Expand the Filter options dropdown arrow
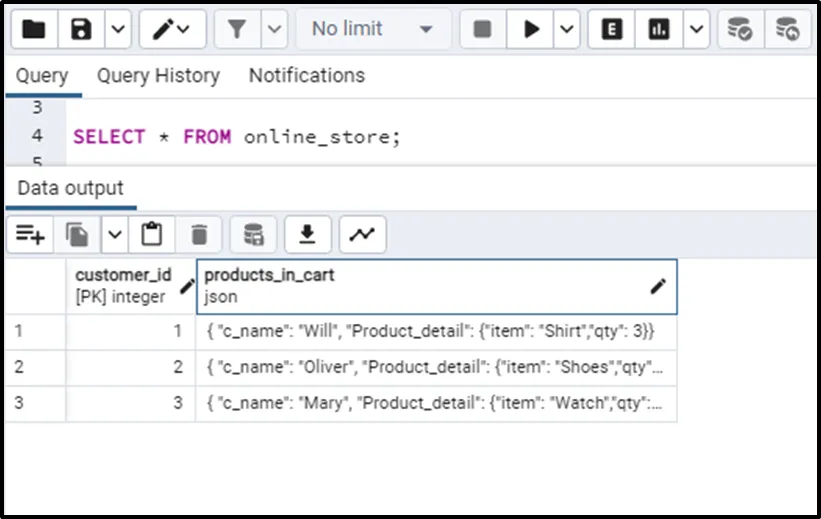The height and width of the screenshot is (519, 821). 274,30
